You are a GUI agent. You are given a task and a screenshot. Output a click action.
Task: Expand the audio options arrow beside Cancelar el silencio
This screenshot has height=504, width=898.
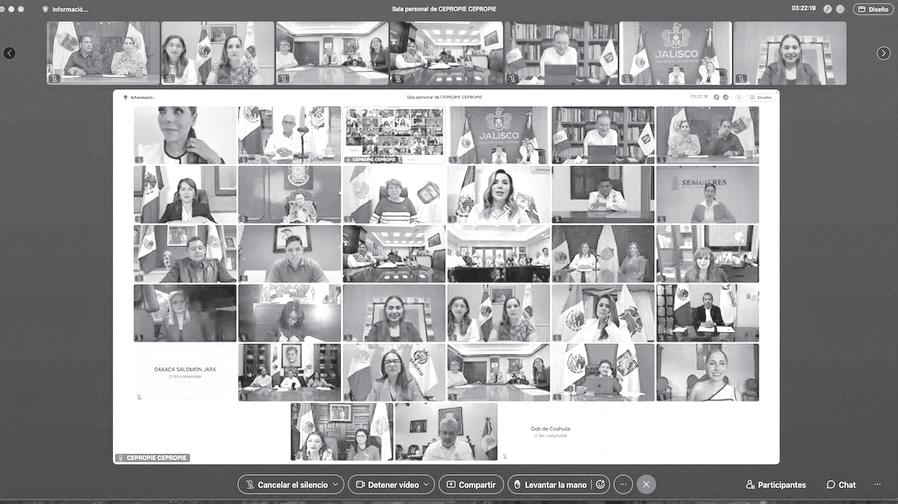[336, 485]
